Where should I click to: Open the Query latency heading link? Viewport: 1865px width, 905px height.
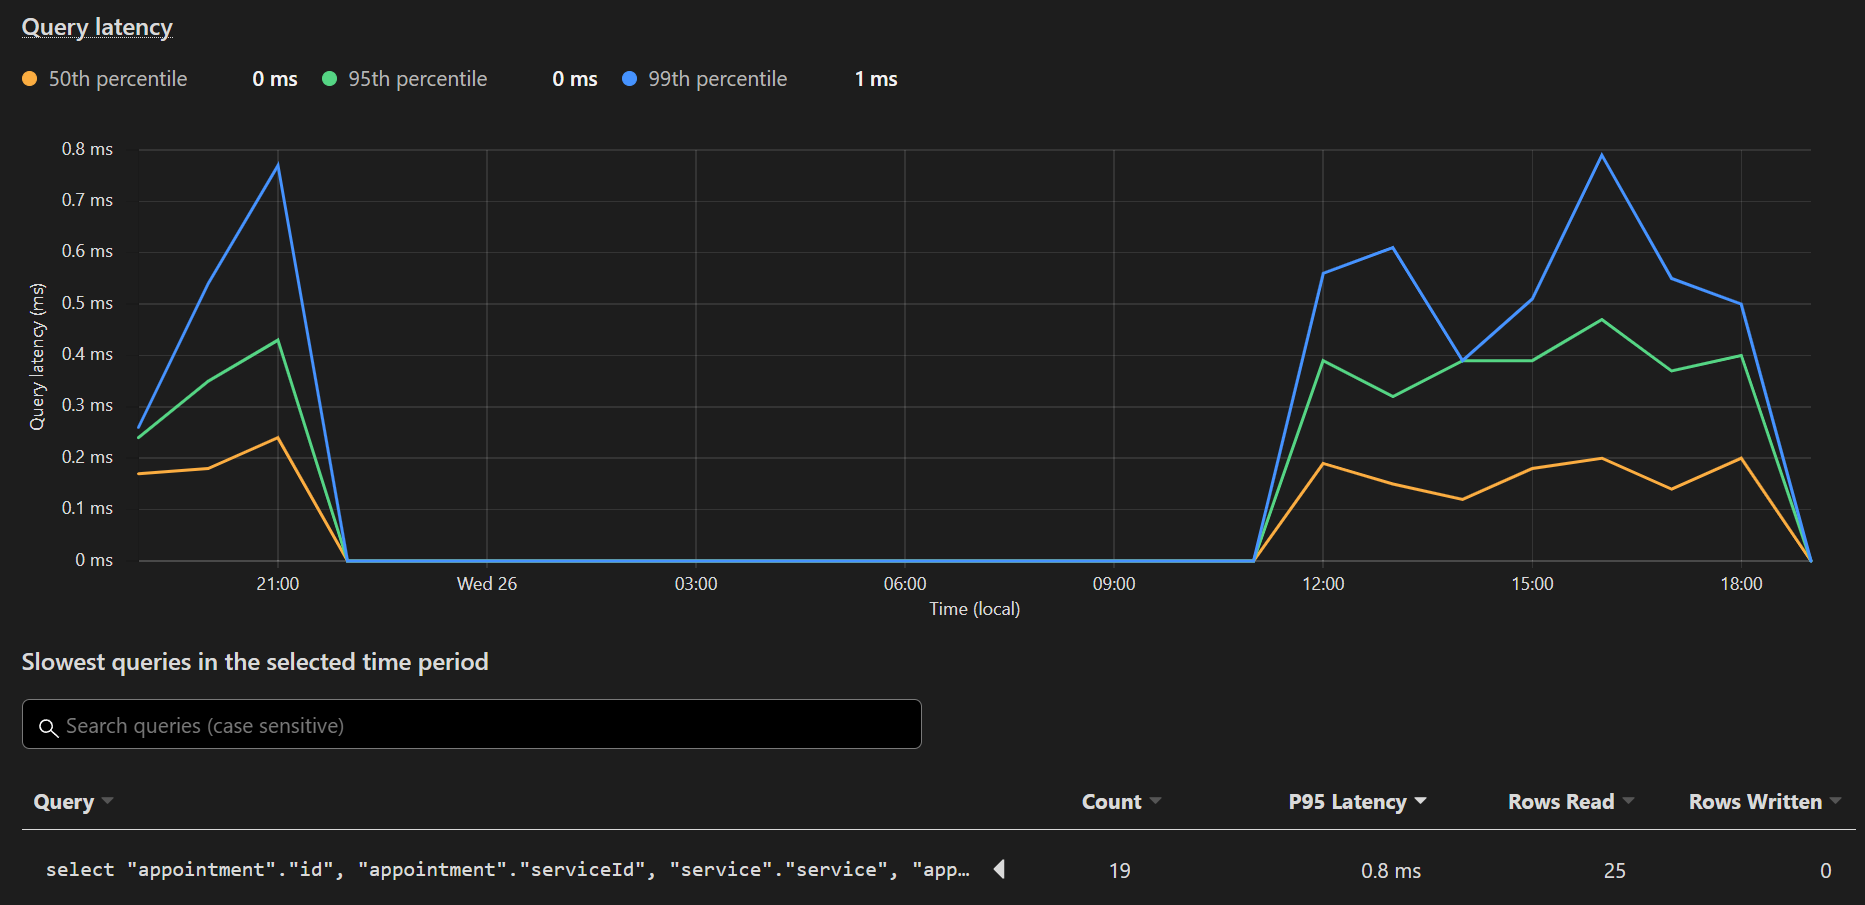pos(97,27)
